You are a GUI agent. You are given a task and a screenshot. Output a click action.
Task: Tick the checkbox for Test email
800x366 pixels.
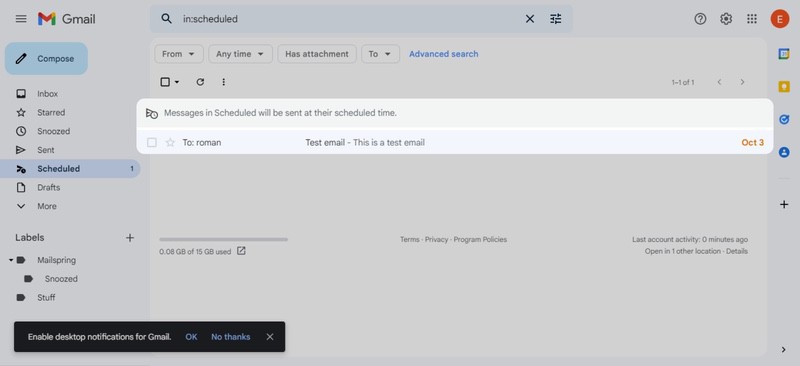152,142
